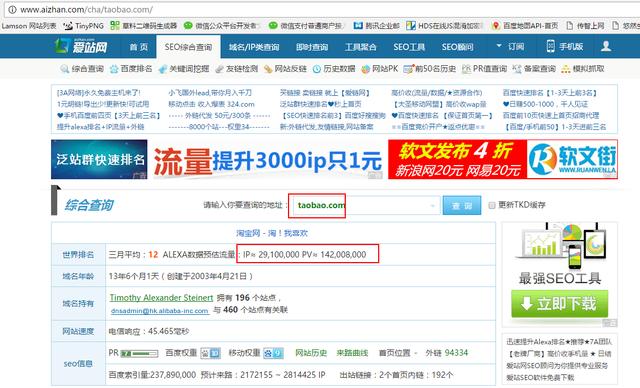Open the 关键词挖掘 tool
The width and height of the screenshot is (640, 388).
point(184,69)
